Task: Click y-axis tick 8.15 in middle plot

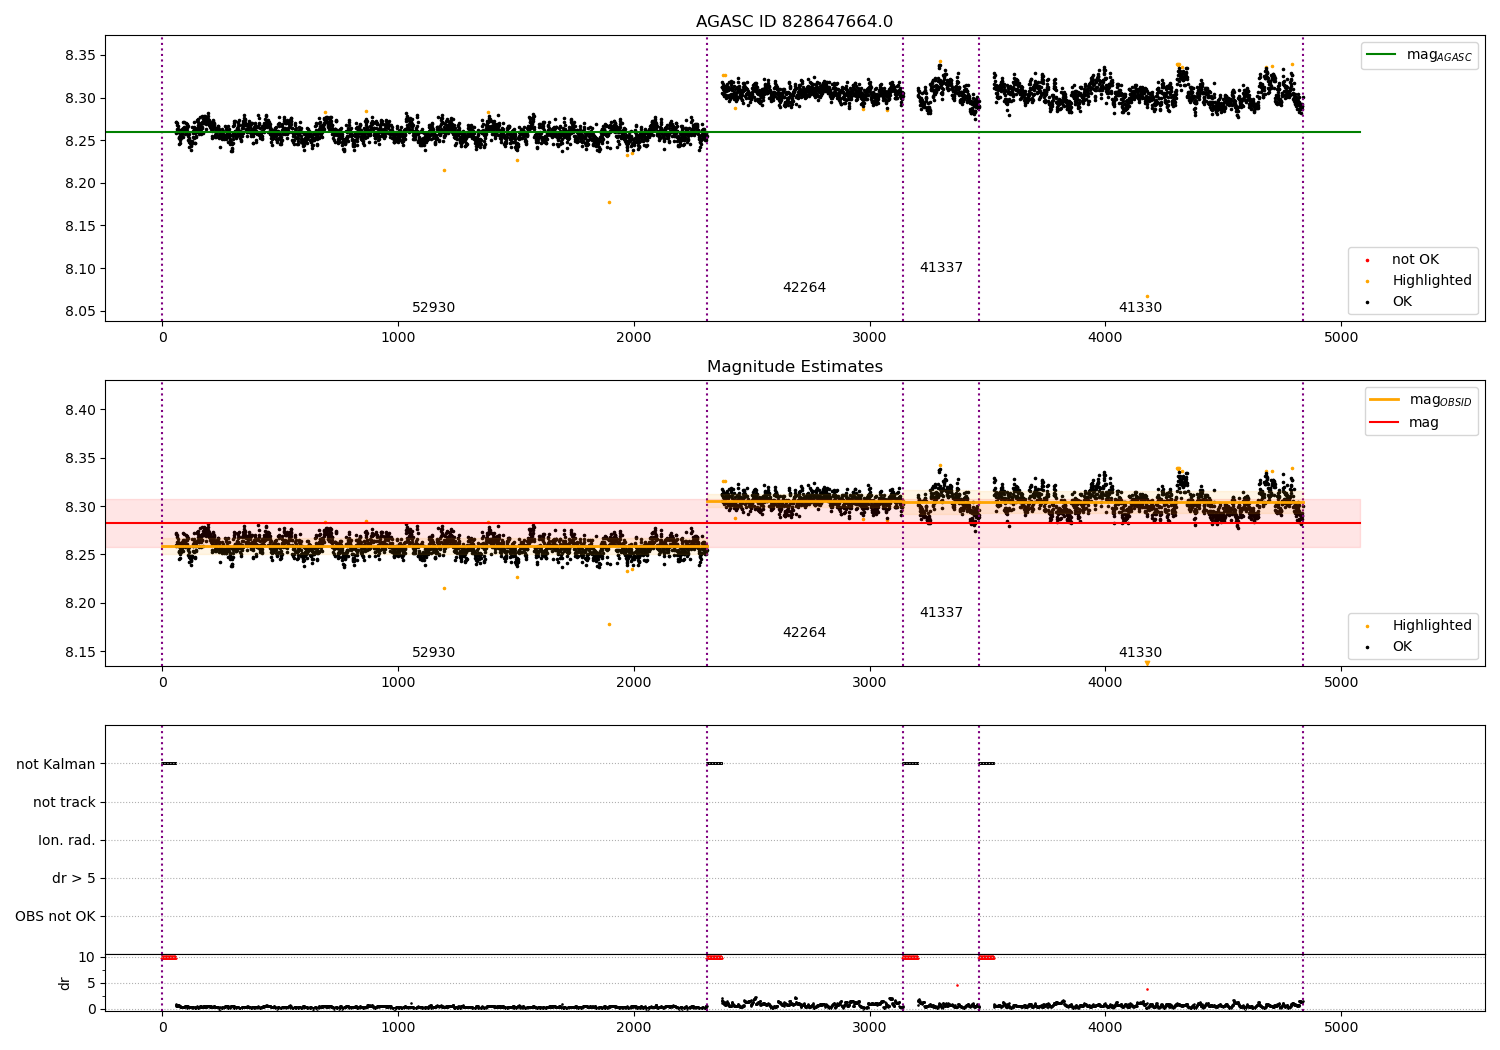Action: tap(79, 652)
